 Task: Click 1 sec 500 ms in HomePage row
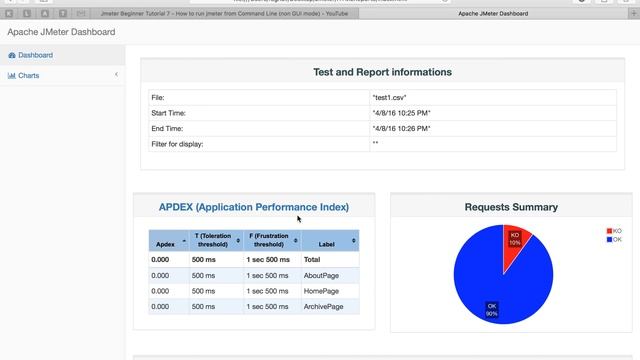pyautogui.click(x=267, y=291)
